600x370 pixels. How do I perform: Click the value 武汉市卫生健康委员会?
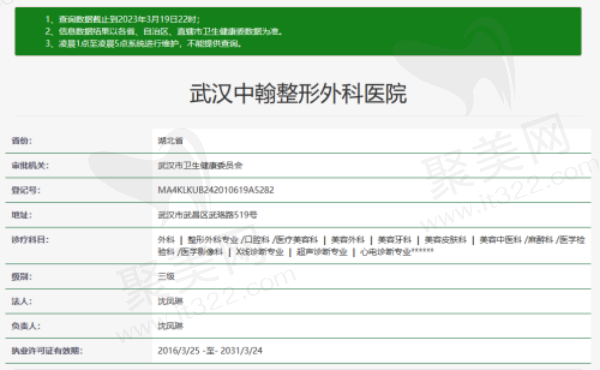(x=200, y=166)
